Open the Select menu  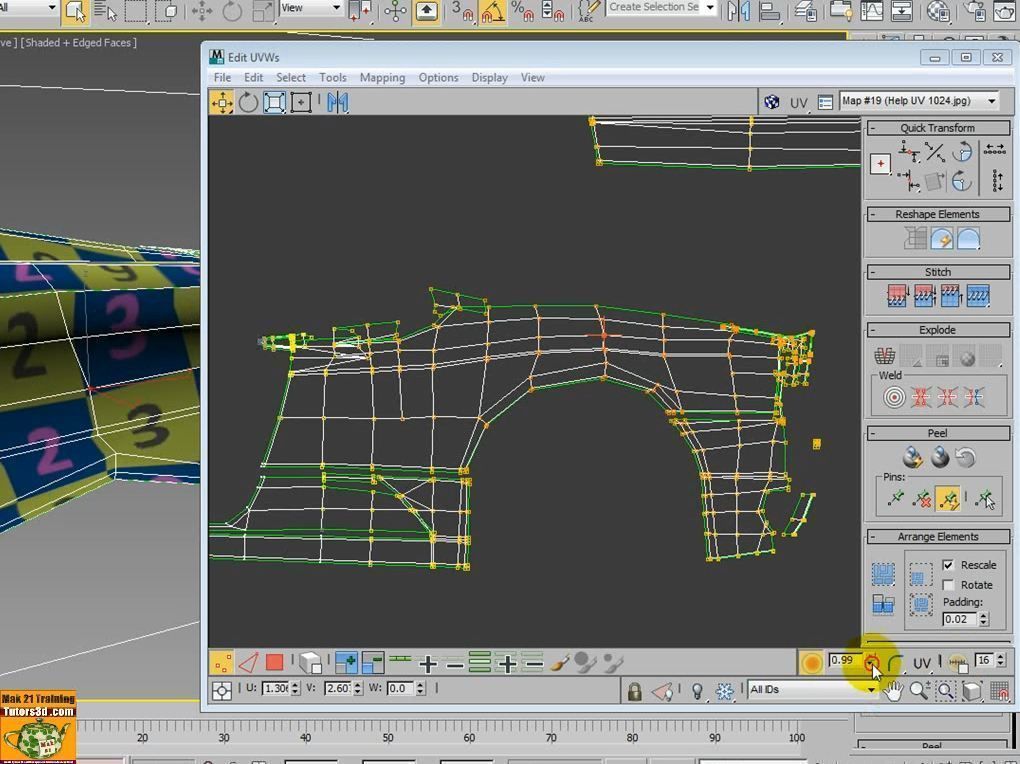(291, 77)
